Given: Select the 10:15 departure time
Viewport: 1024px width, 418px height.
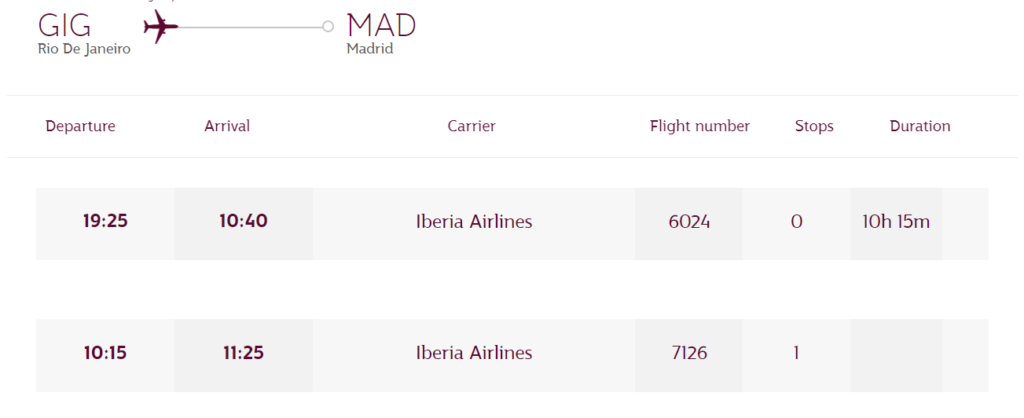Looking at the screenshot, I should [x=105, y=353].
